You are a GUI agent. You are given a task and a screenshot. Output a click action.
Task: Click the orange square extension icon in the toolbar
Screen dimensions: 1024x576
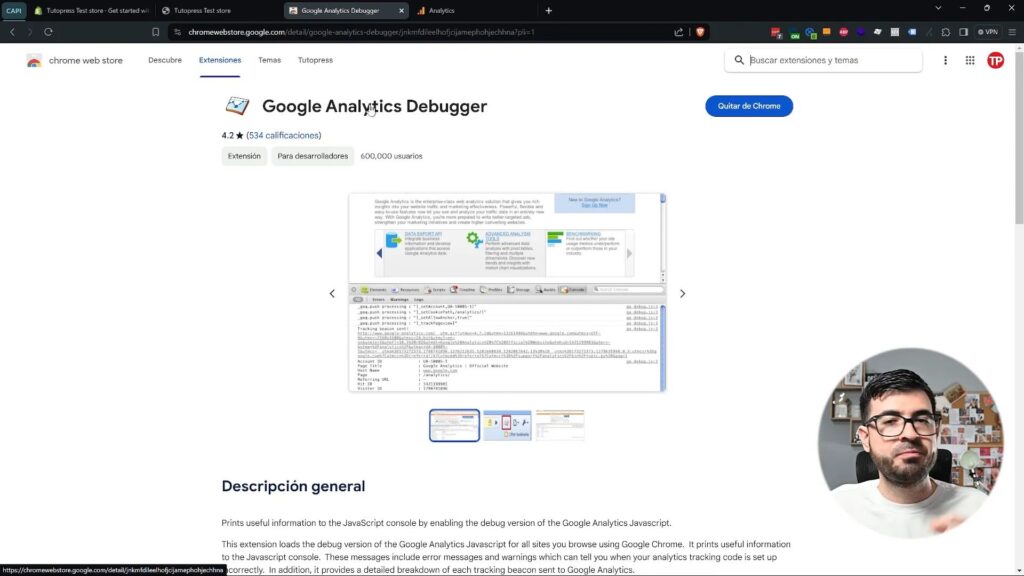(x=827, y=31)
